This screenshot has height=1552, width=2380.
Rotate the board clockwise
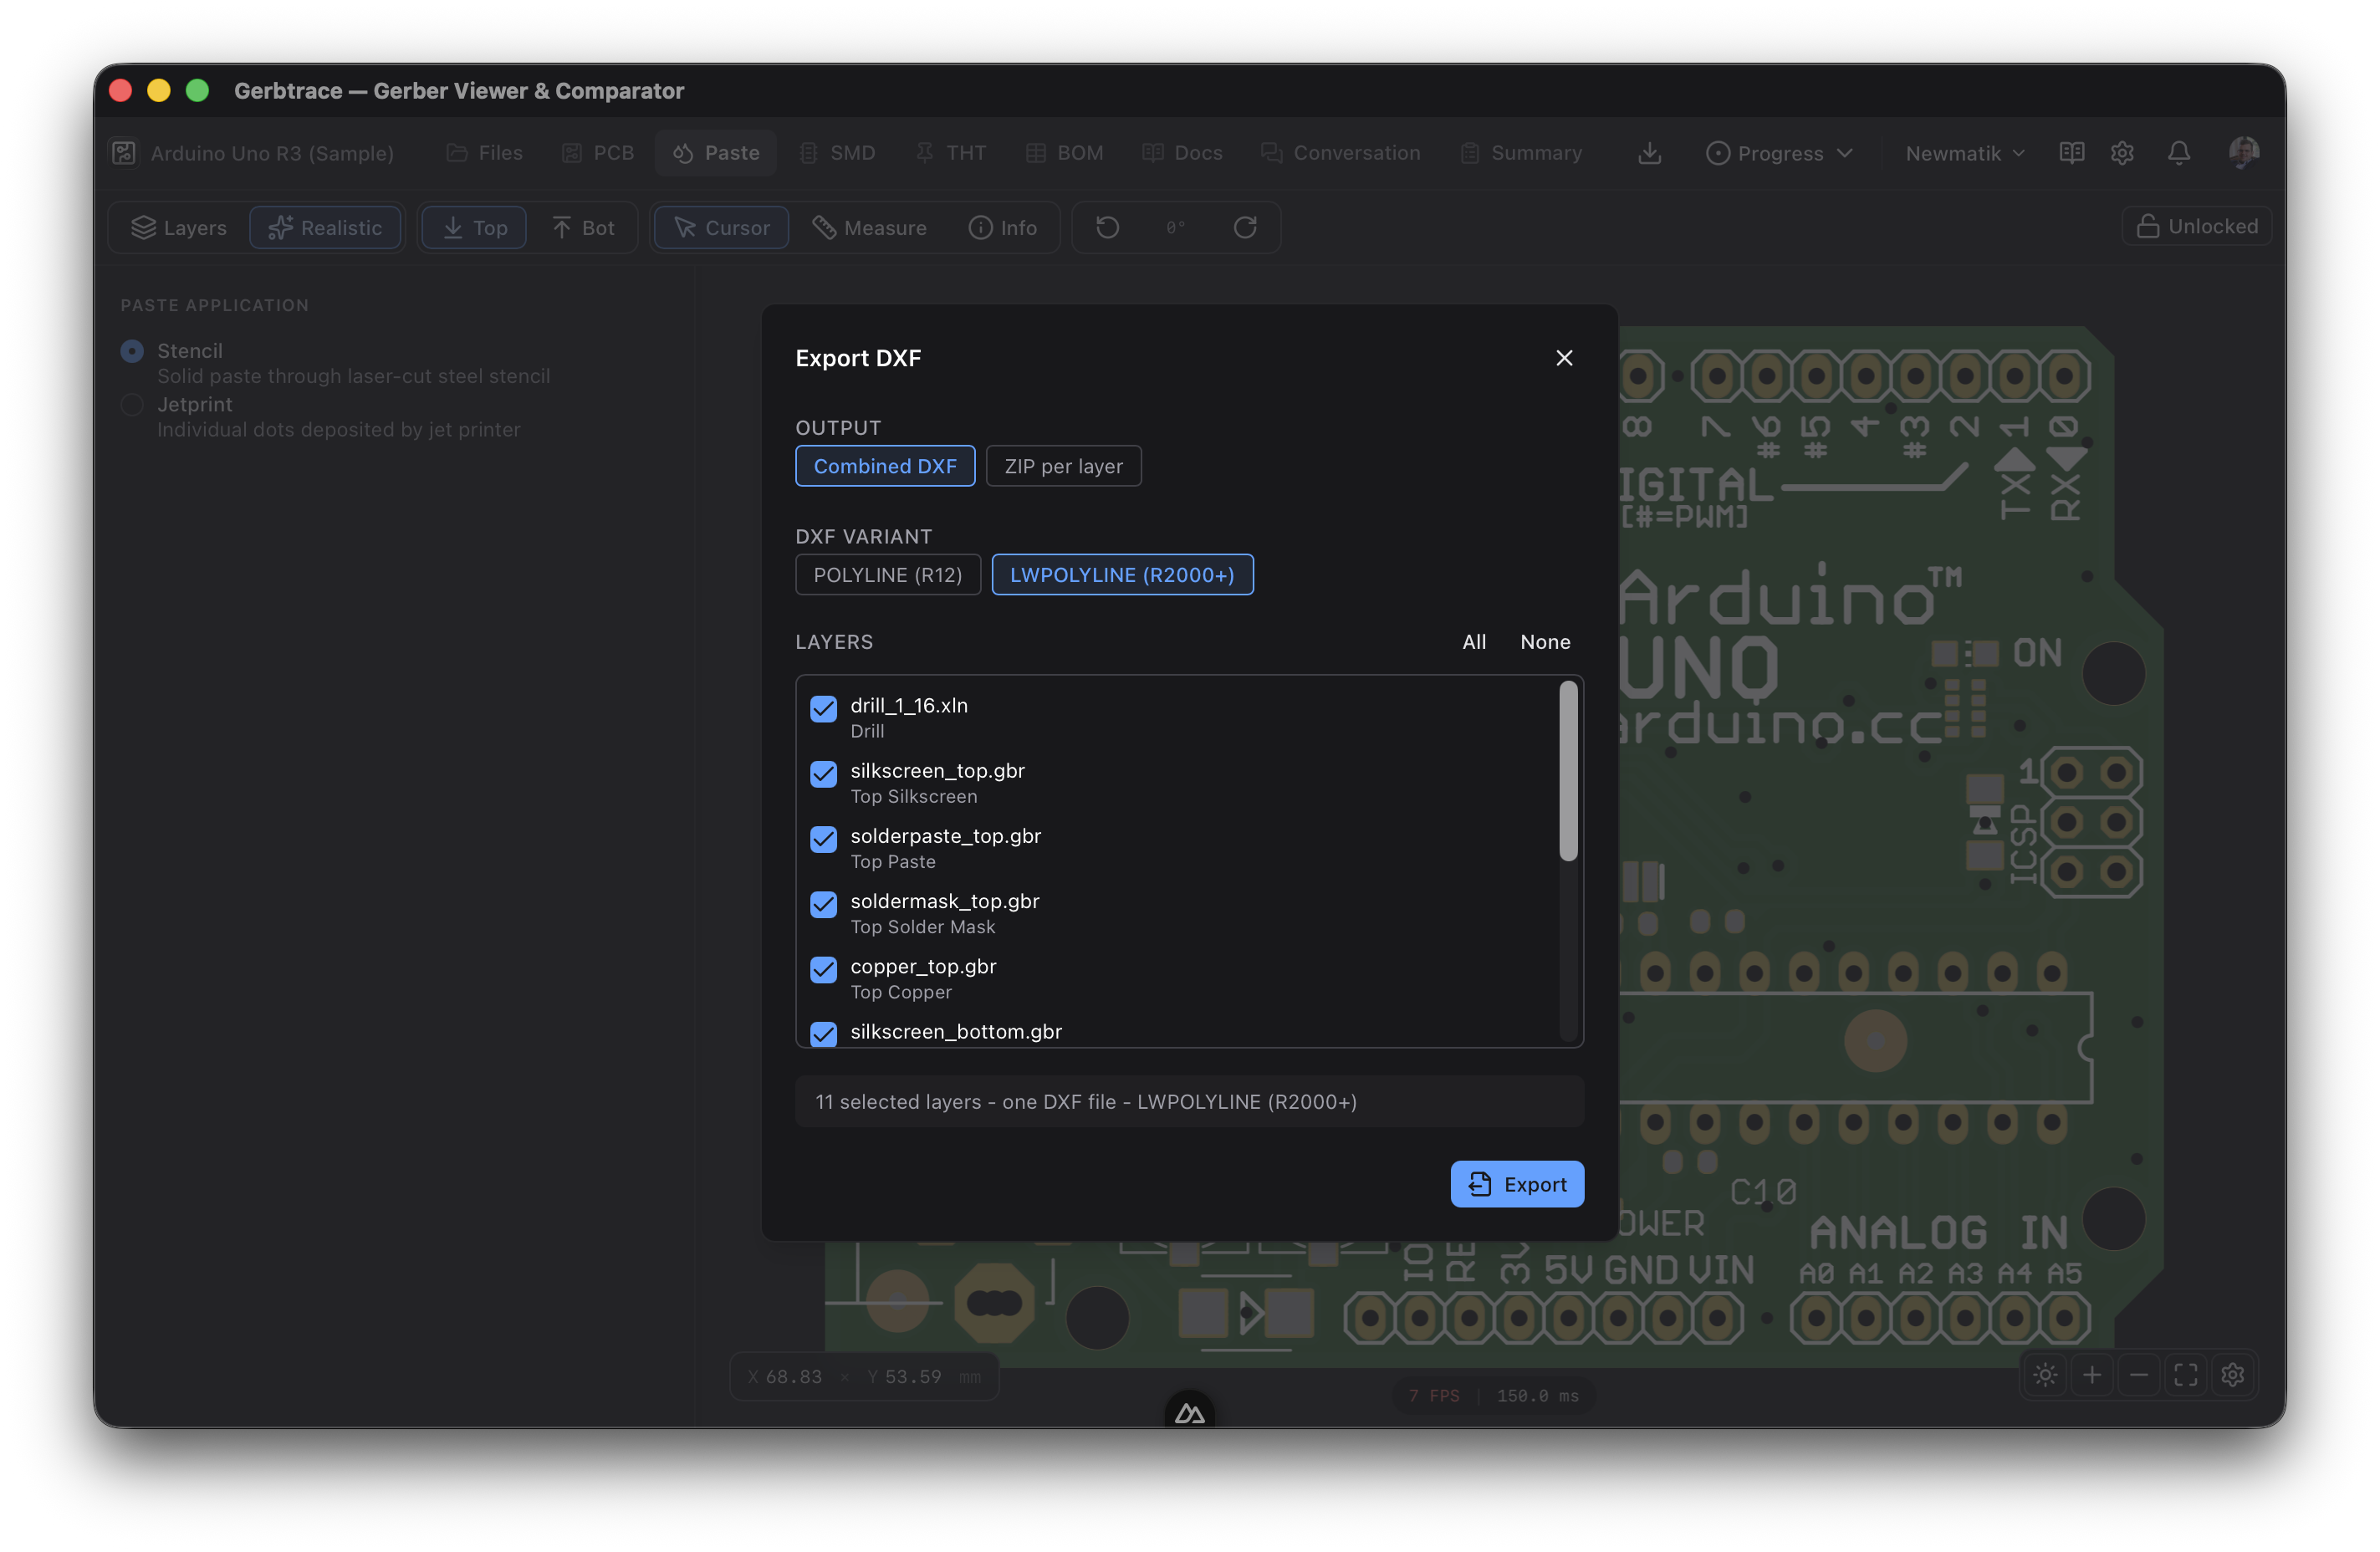click(1245, 228)
